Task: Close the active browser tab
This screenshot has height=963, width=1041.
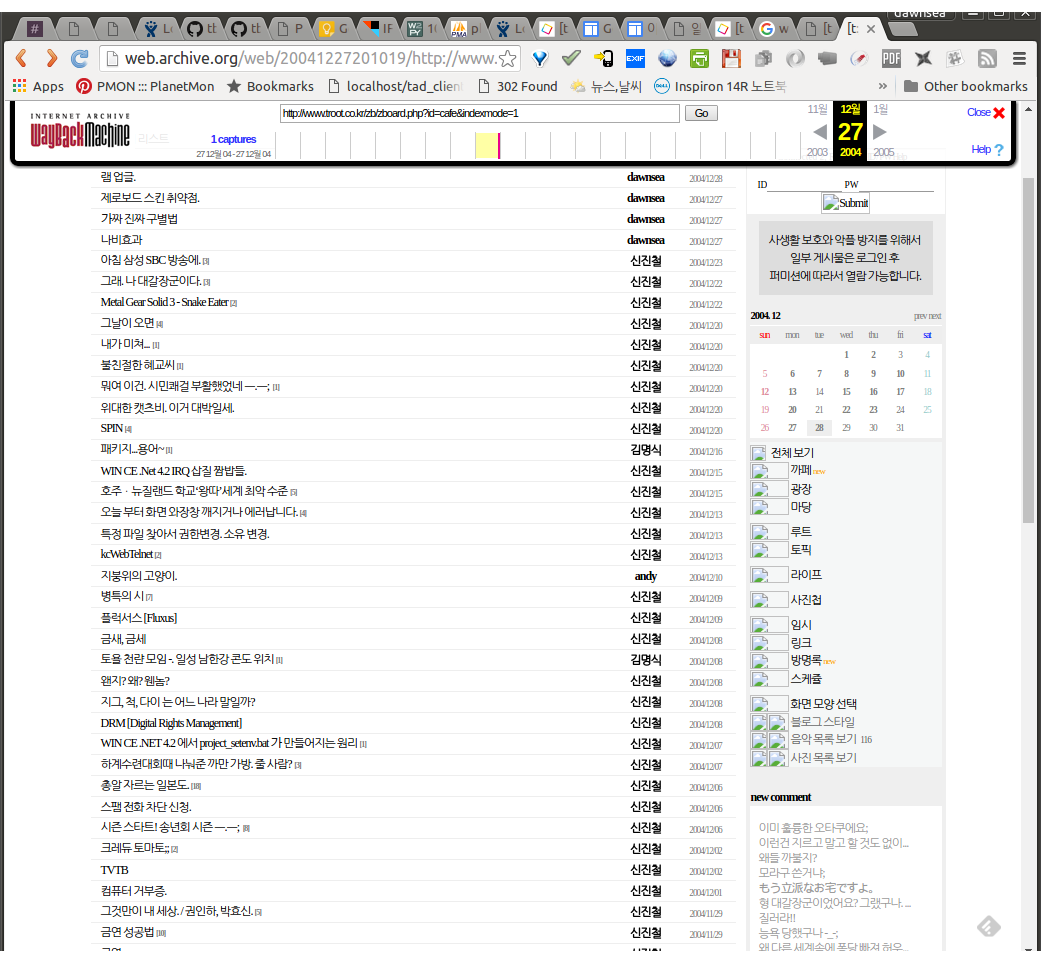Action: click(871, 29)
